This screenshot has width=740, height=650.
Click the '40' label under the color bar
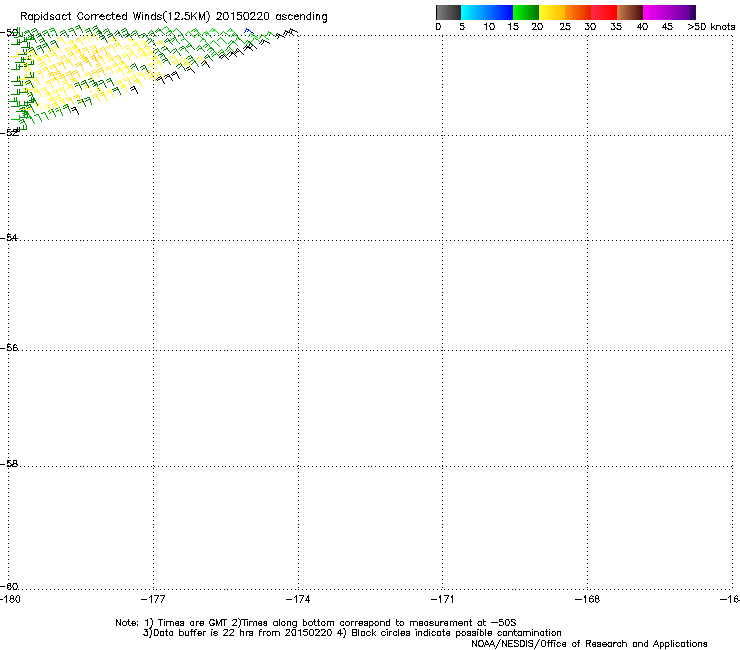pyautogui.click(x=642, y=27)
